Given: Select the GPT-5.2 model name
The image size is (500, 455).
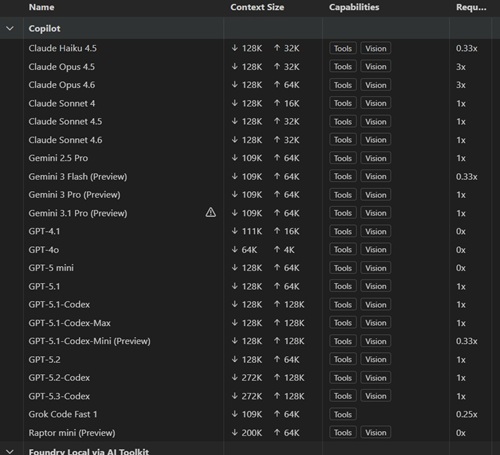Looking at the screenshot, I should point(44,360).
